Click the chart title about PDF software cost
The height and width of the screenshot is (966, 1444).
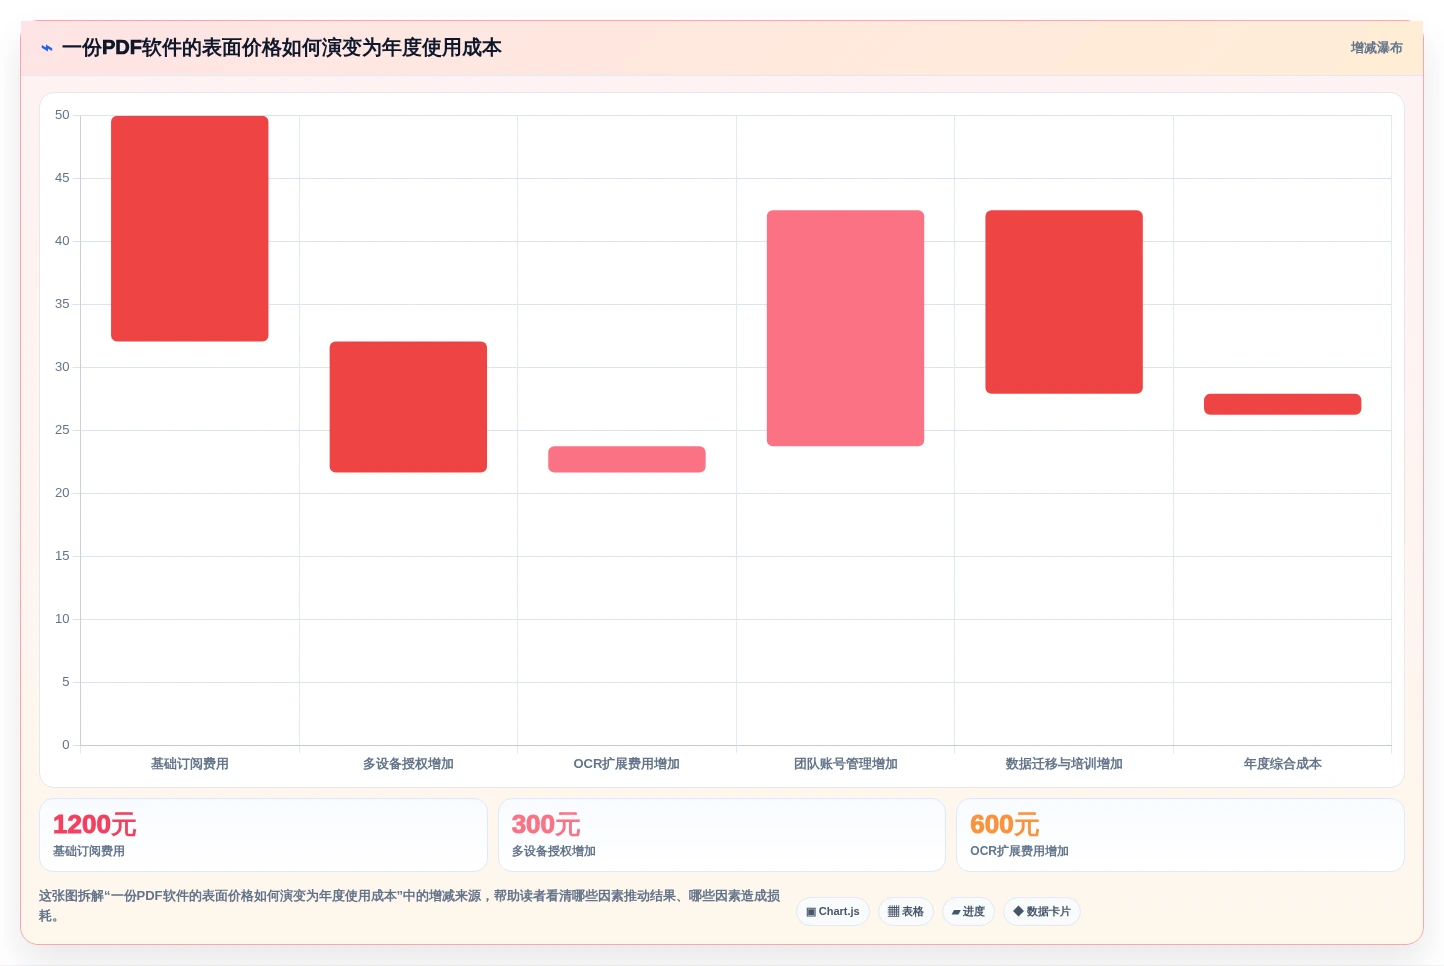coord(282,48)
